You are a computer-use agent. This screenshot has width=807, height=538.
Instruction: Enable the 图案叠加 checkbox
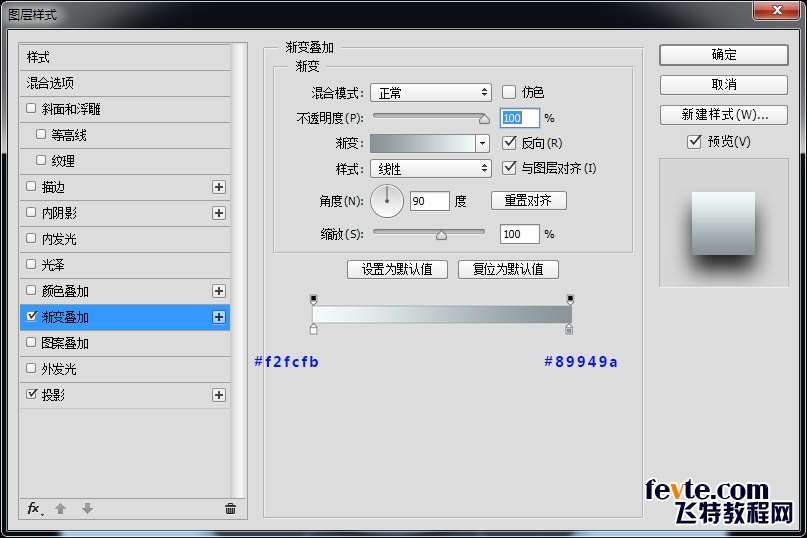tap(31, 342)
